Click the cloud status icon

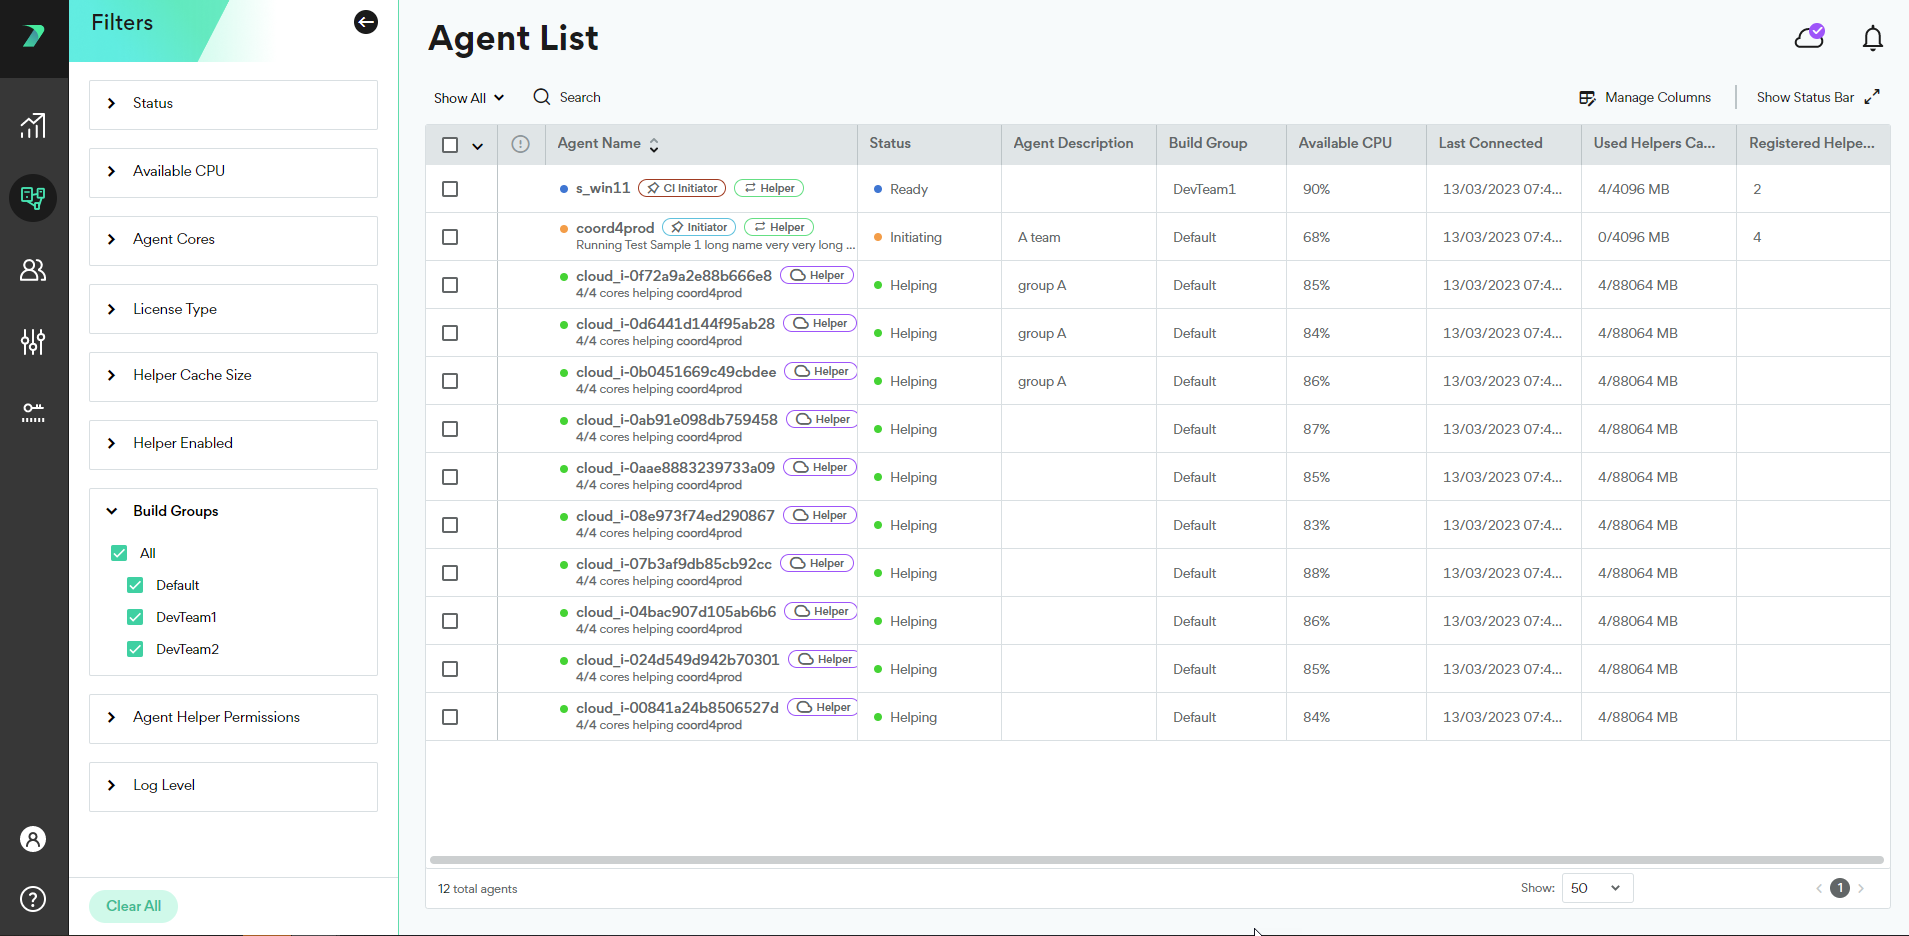tap(1809, 37)
